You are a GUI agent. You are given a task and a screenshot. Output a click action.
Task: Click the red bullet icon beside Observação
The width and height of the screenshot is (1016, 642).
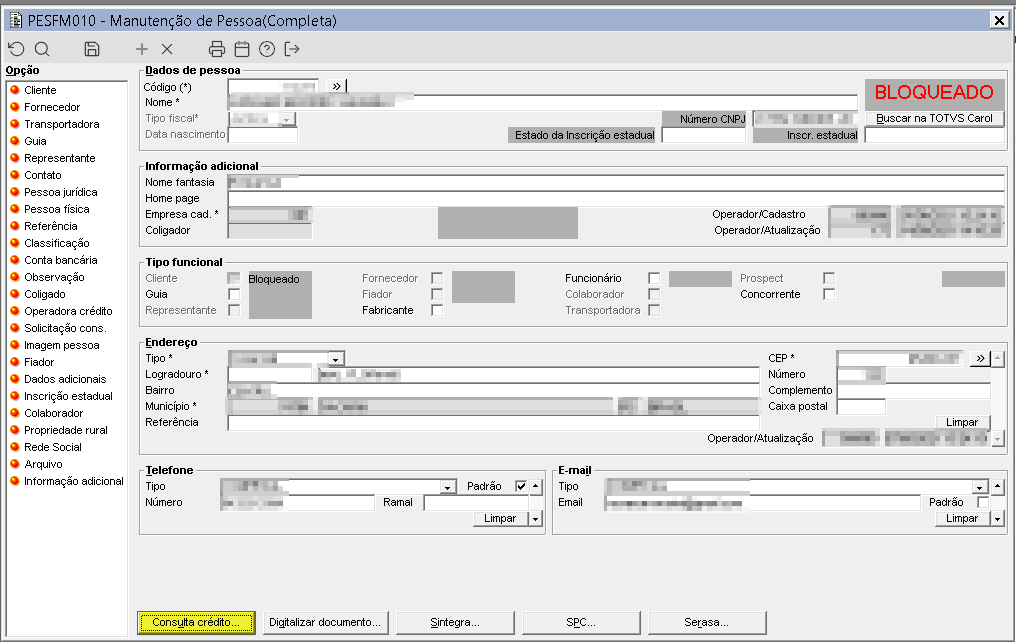click(x=15, y=277)
